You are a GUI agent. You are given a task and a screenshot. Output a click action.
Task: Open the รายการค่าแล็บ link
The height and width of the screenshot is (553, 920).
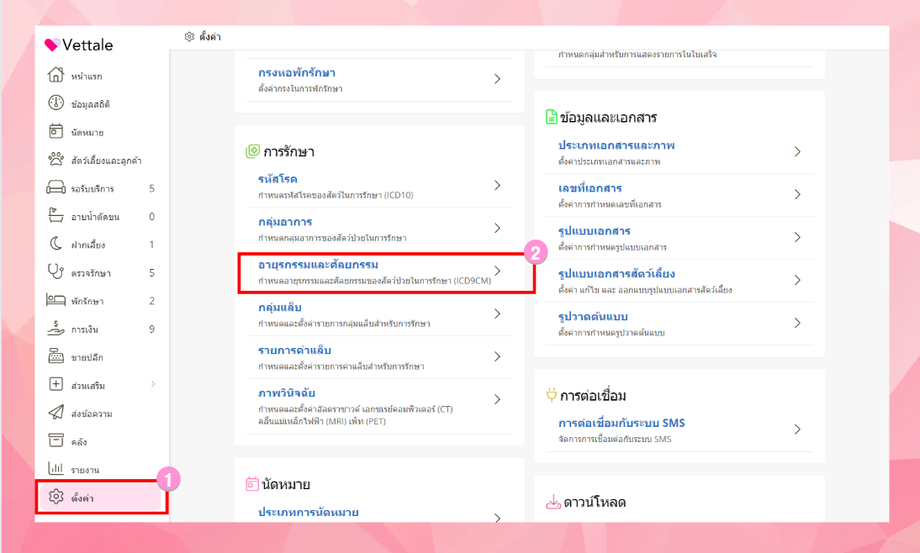tap(295, 350)
